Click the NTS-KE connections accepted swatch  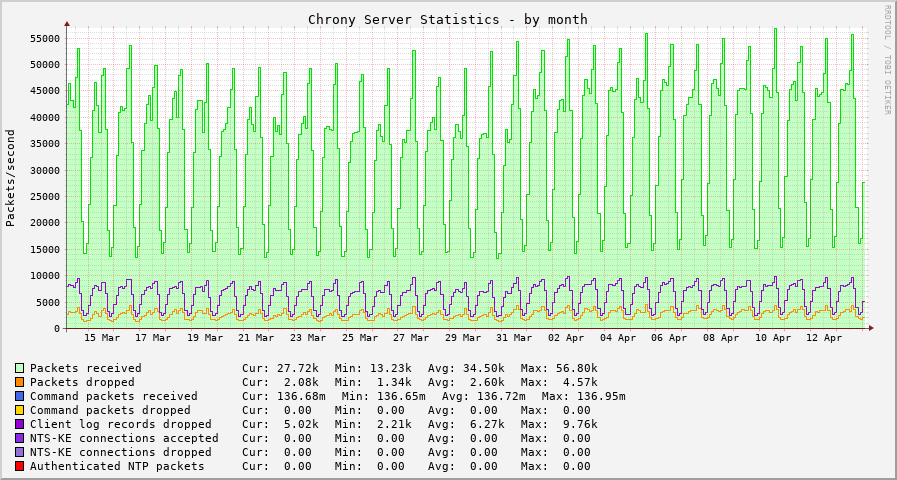click(20, 438)
